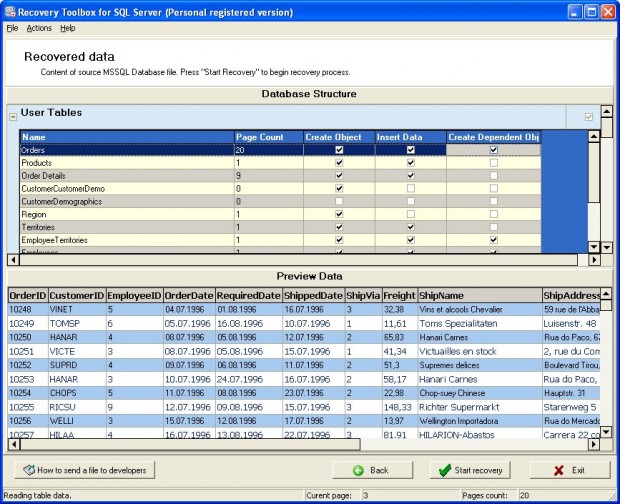Click the CustomerID column header
This screenshot has width=620, height=504.
(x=77, y=295)
